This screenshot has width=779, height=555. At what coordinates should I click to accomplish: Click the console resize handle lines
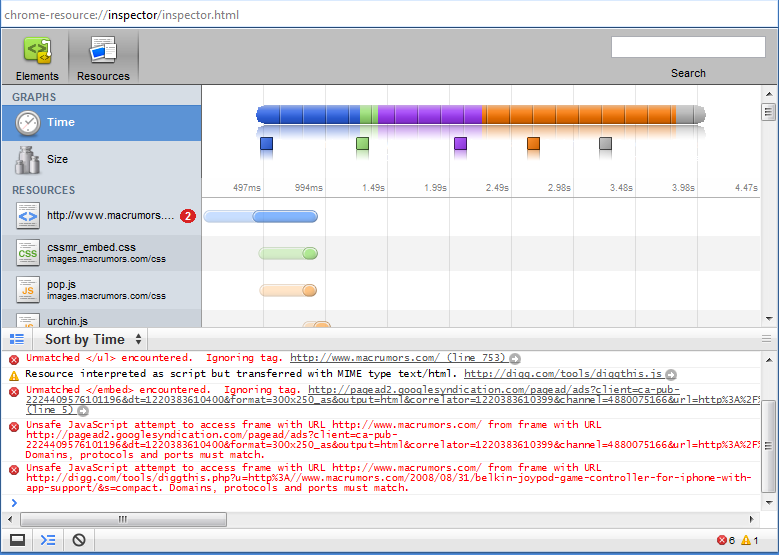(767, 339)
